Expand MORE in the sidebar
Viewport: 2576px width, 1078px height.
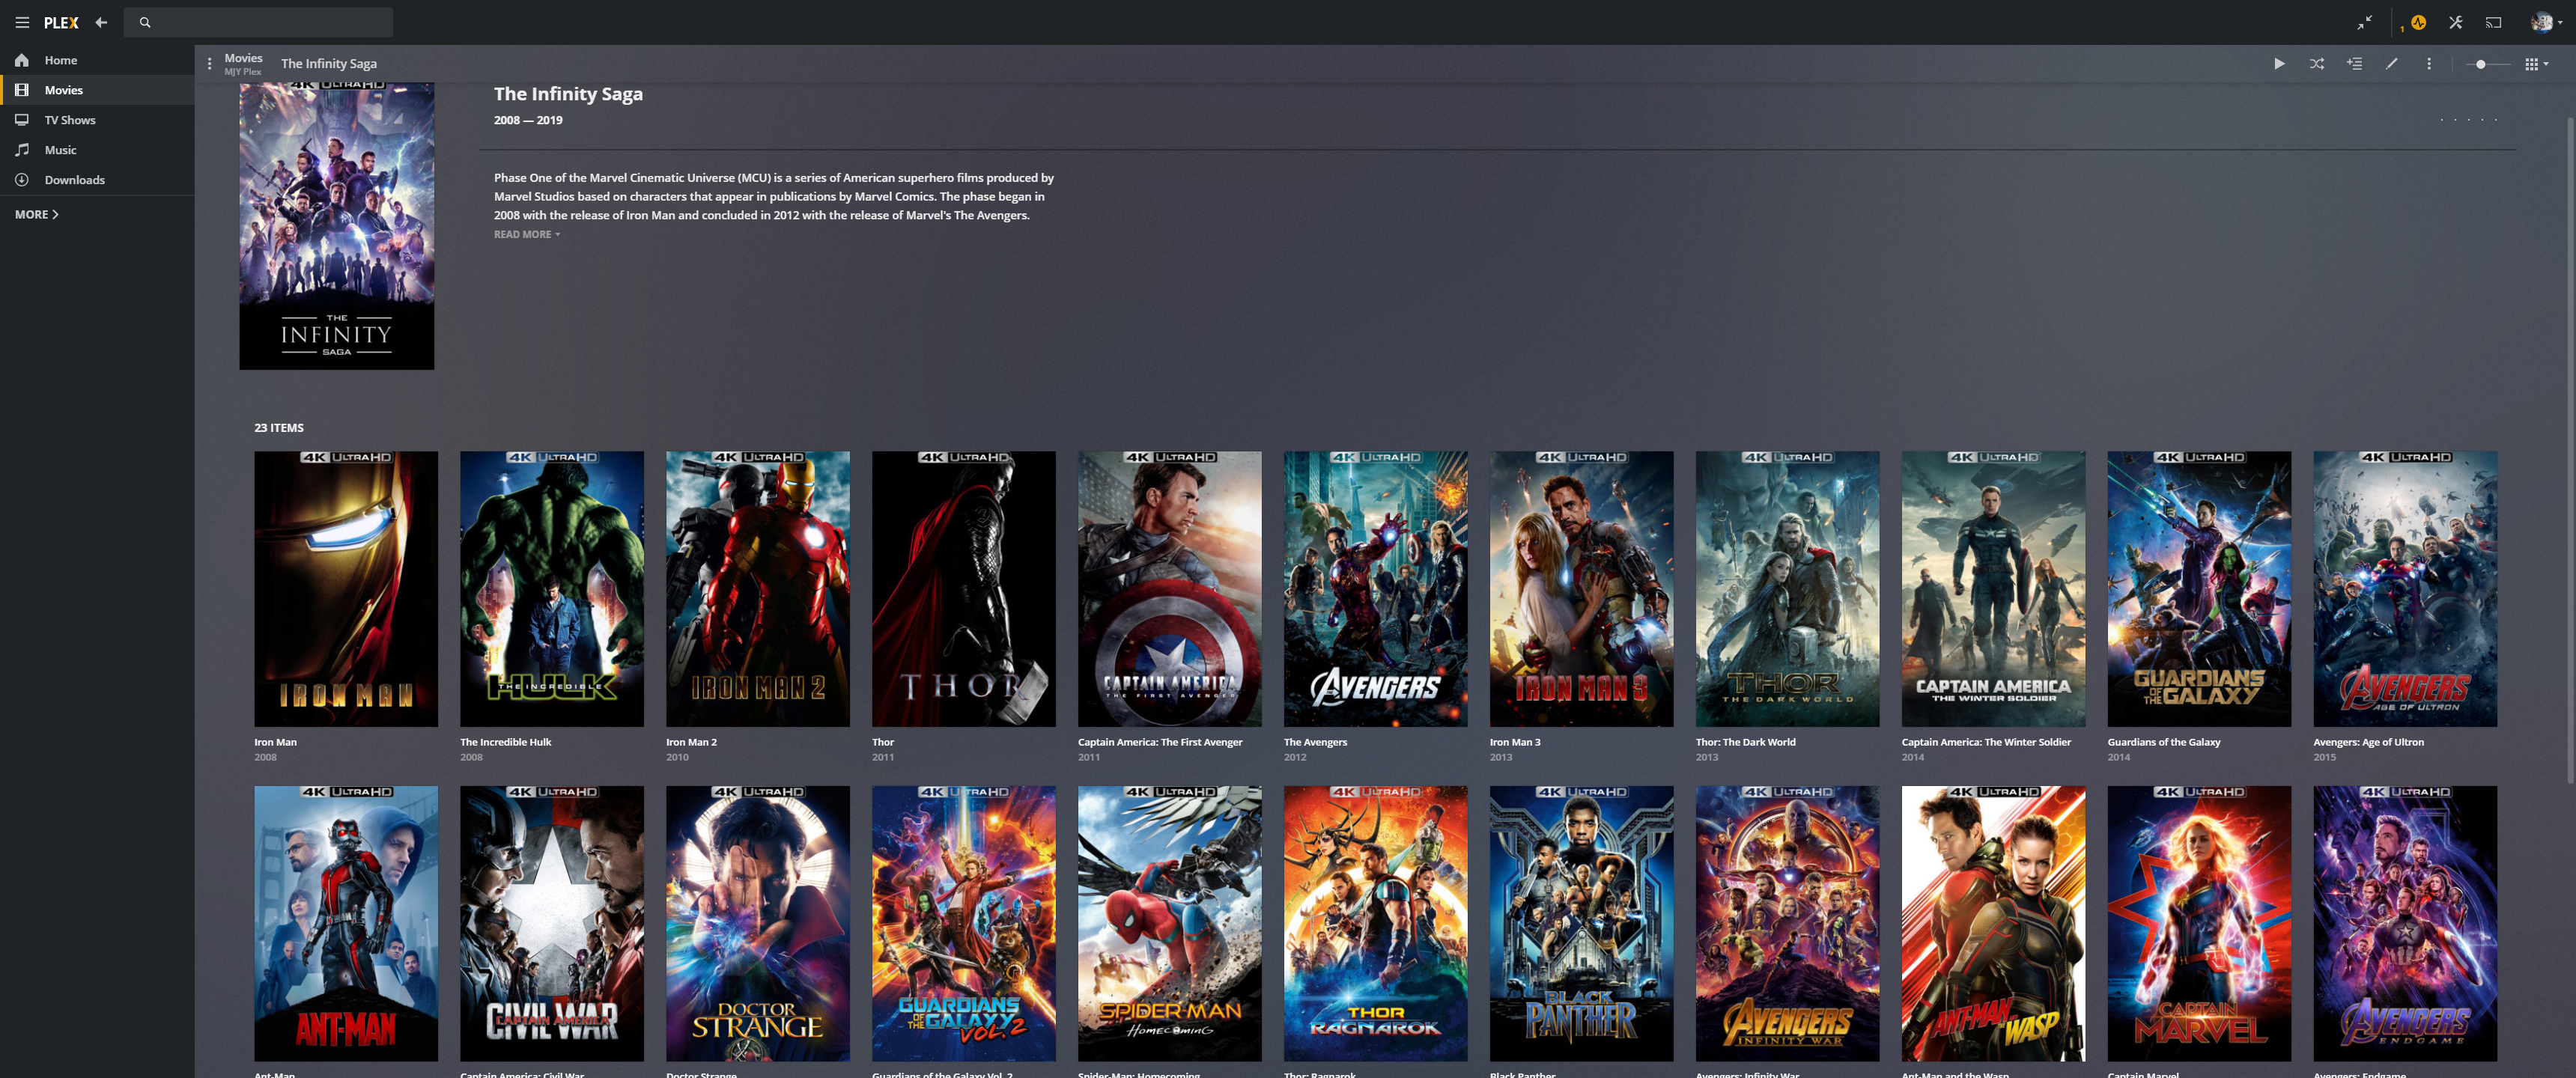point(37,215)
